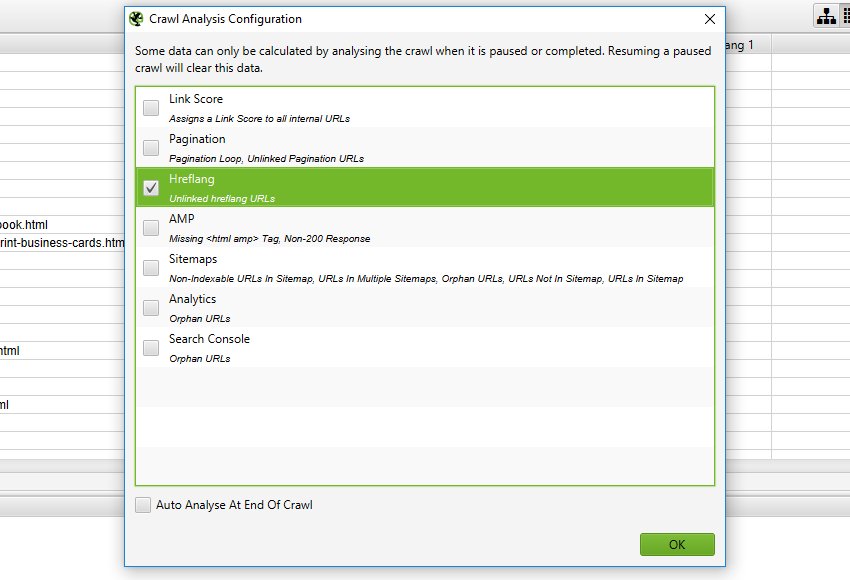Select the Link Score list row

point(425,107)
